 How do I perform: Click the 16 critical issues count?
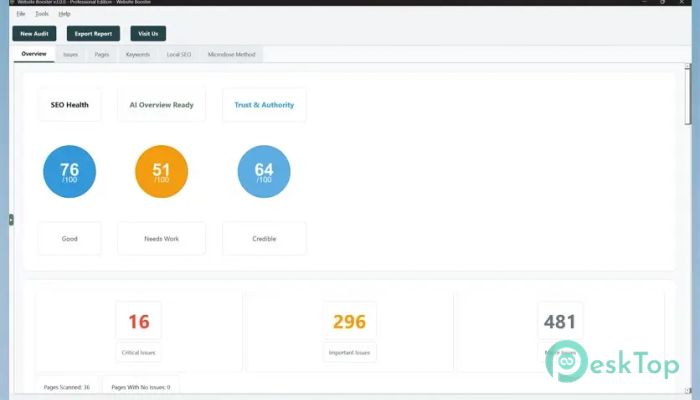(x=139, y=321)
